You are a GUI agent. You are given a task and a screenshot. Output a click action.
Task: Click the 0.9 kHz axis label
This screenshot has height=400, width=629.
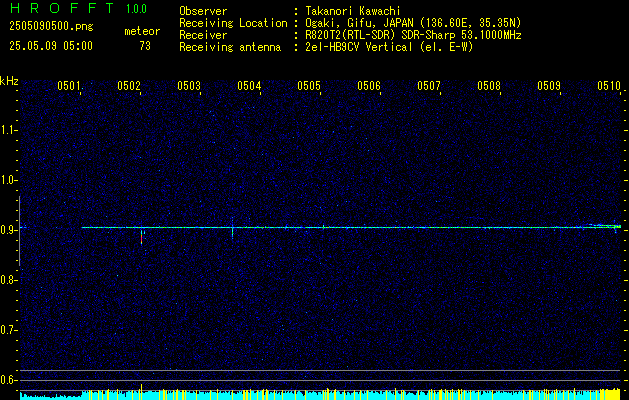pyautogui.click(x=9, y=230)
